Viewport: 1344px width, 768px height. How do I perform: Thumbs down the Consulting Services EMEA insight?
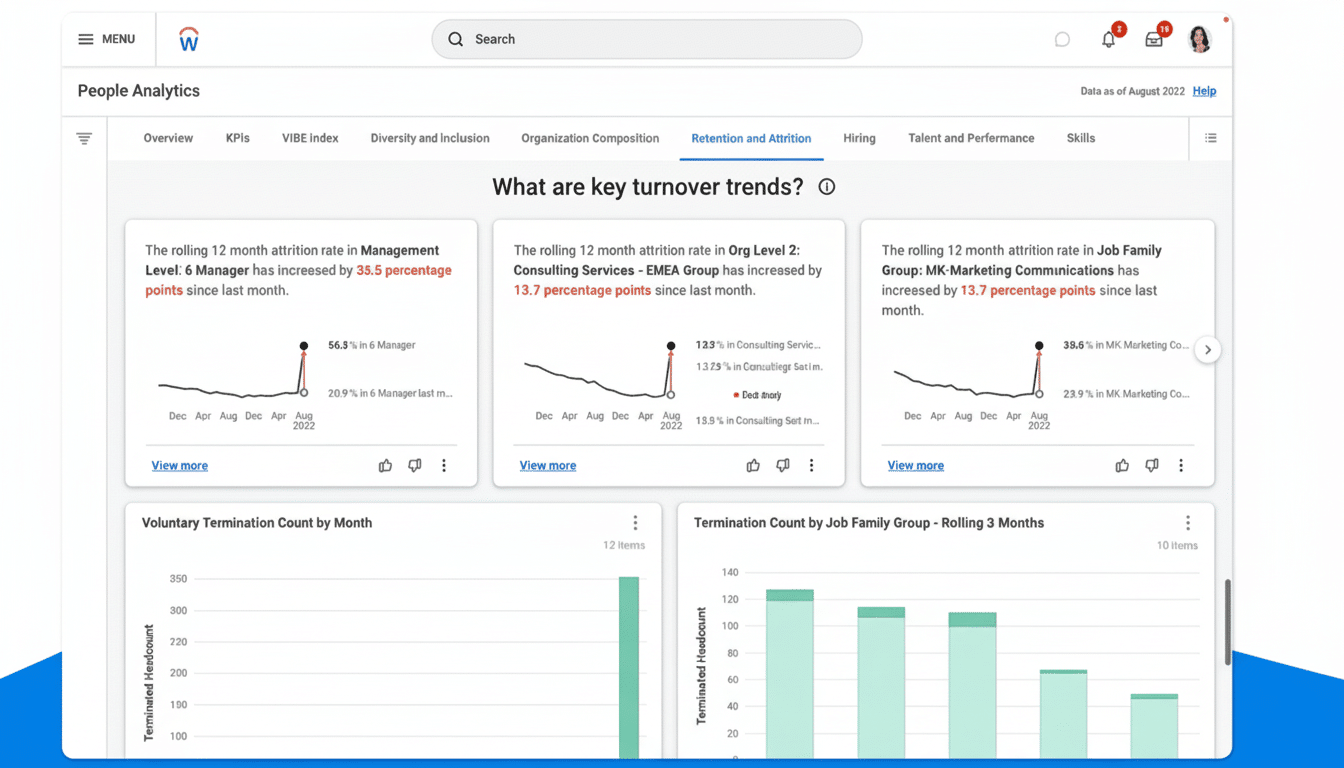(x=783, y=465)
